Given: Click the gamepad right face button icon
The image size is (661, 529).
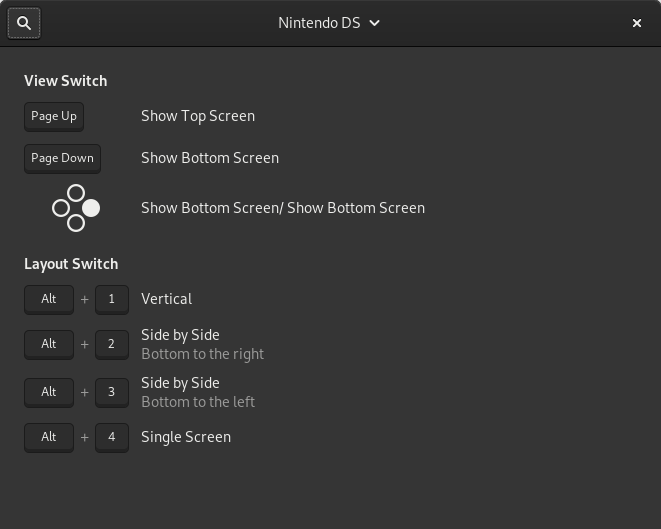Looking at the screenshot, I should coord(91,208).
